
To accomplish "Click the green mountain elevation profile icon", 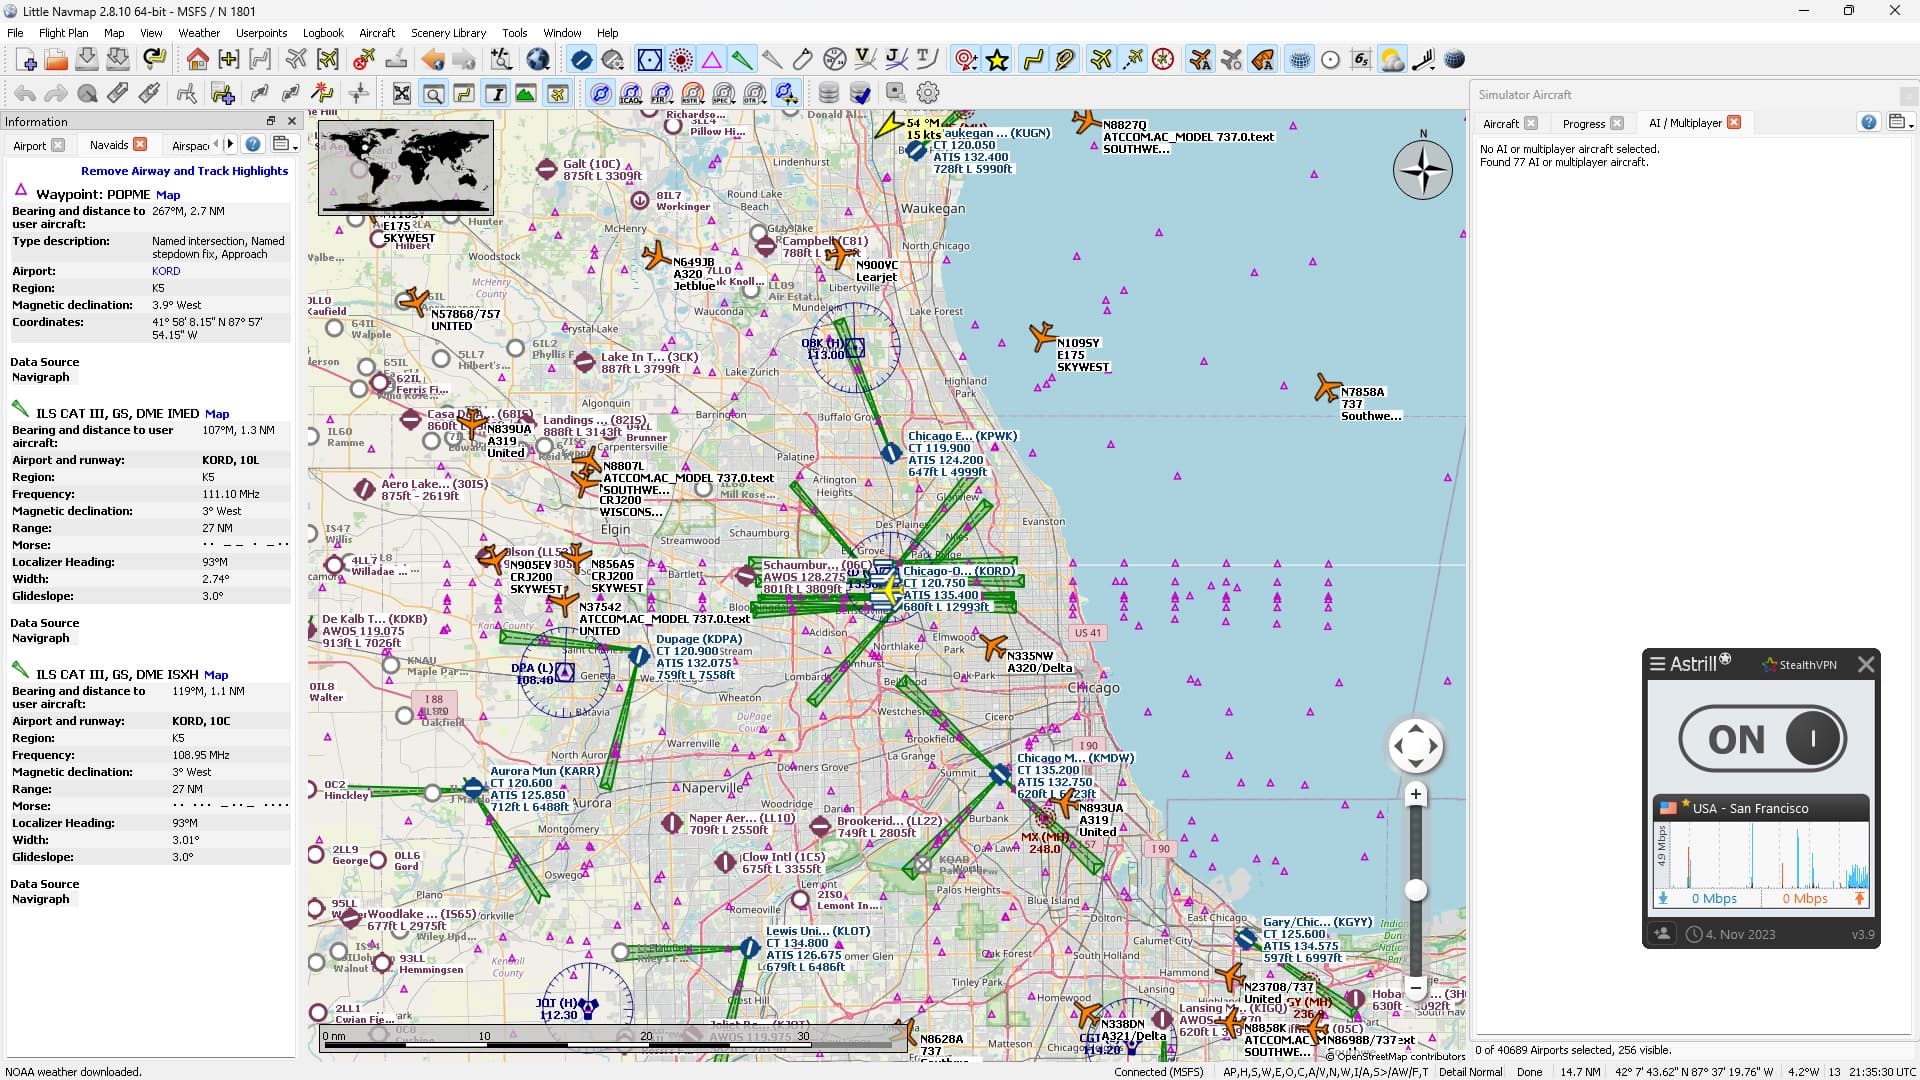I will (525, 94).
